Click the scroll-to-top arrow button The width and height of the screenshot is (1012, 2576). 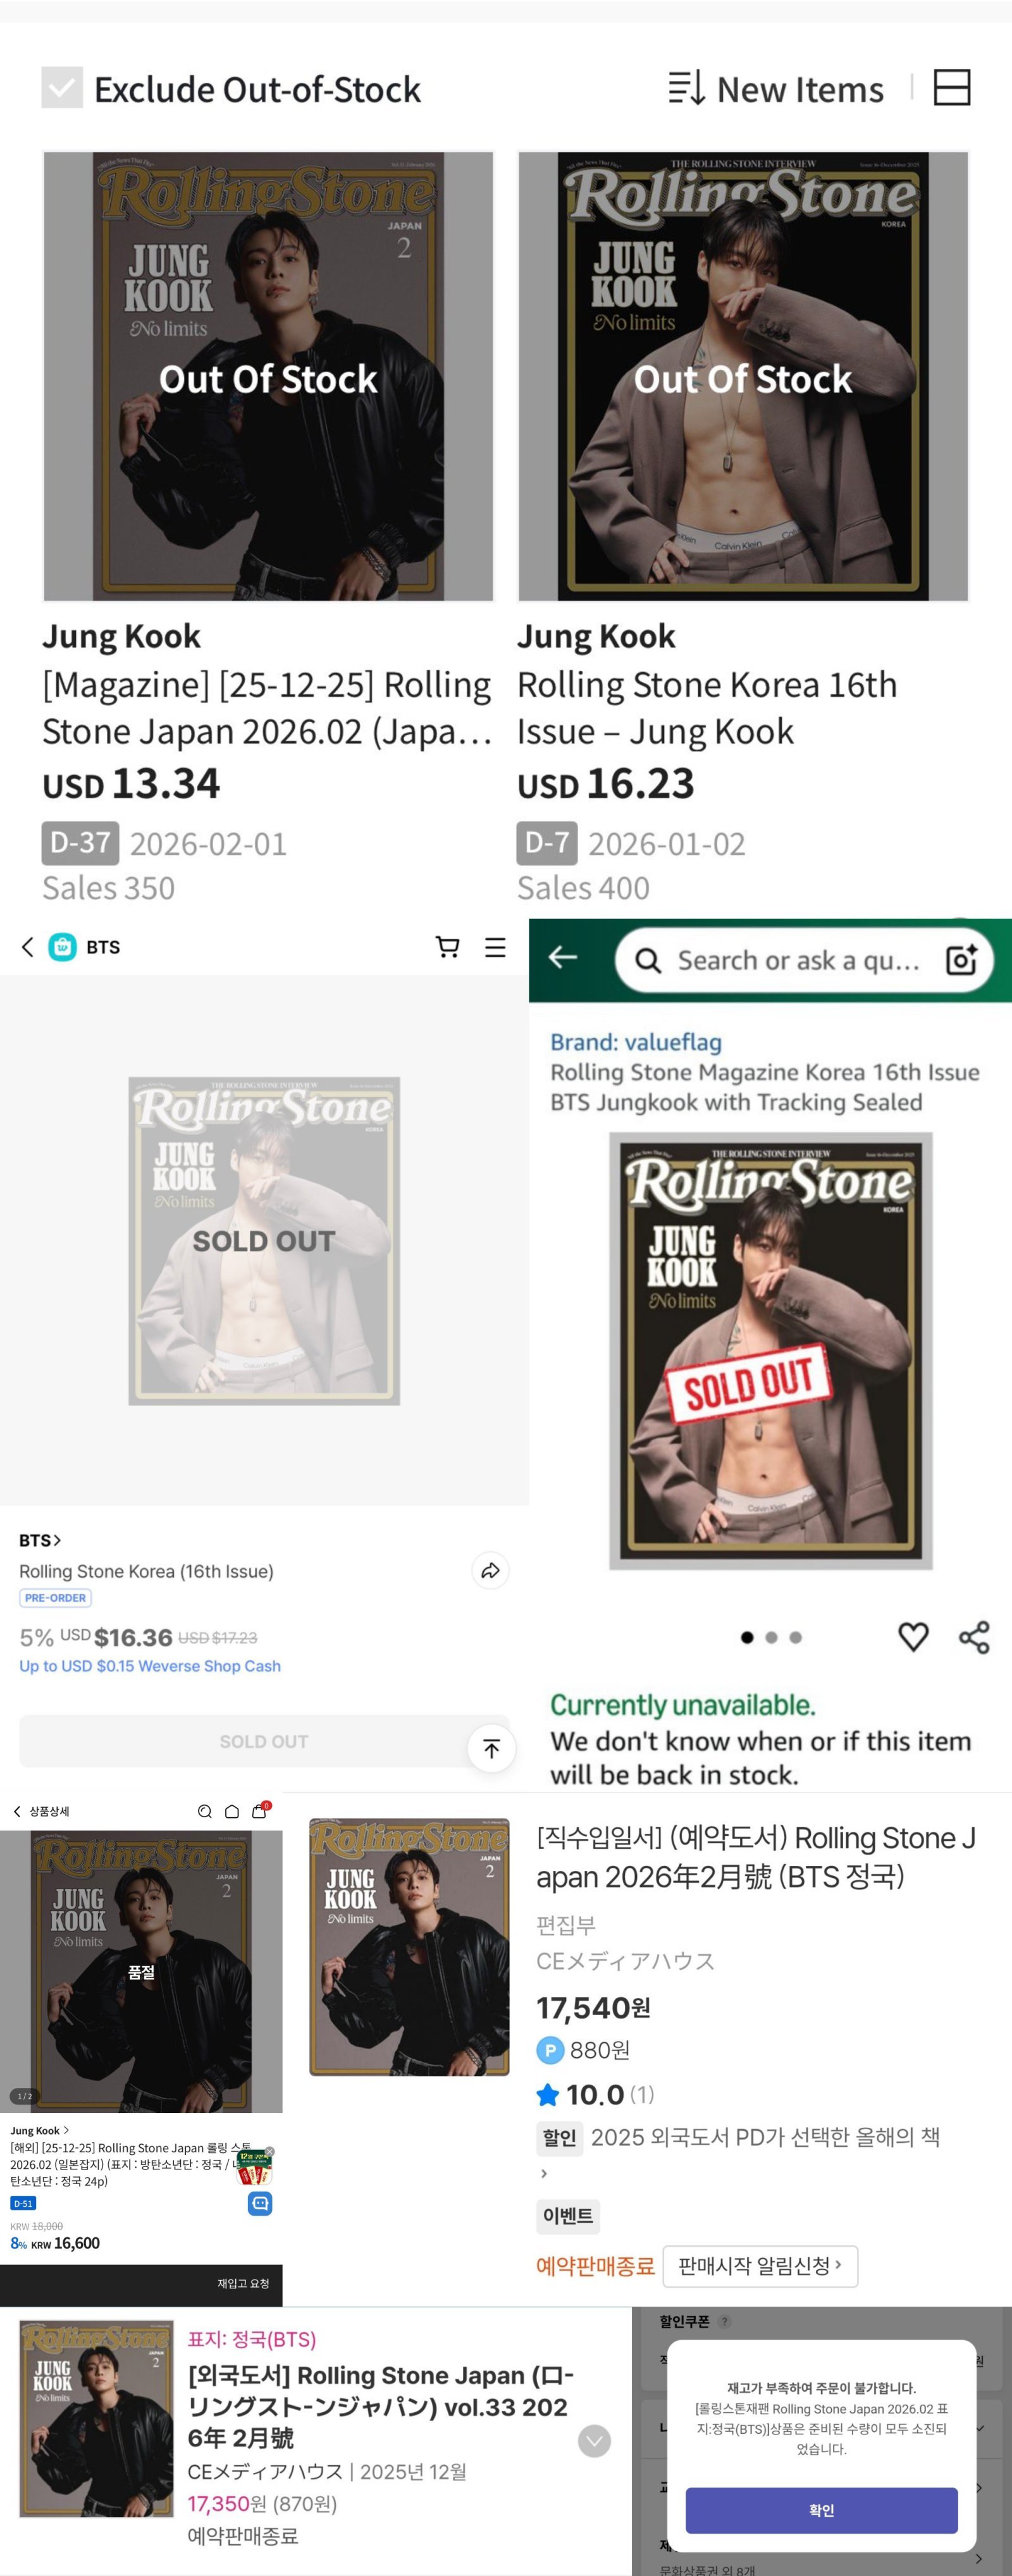[x=491, y=1748]
